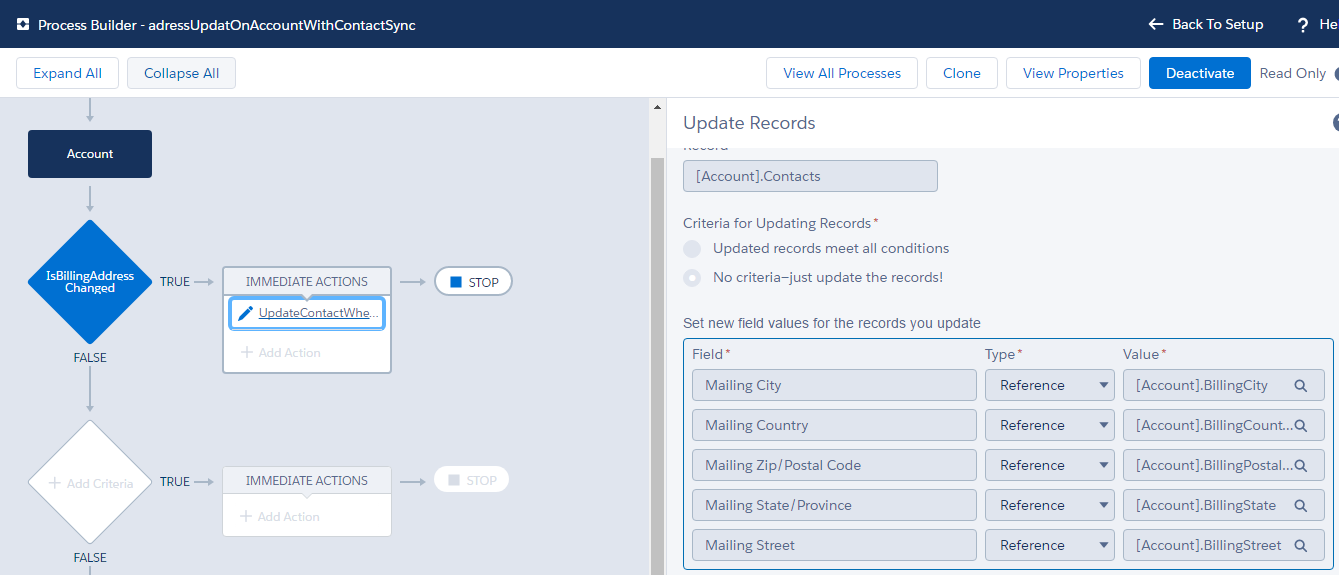The width and height of the screenshot is (1339, 575).
Task: Click the [Account].Contacts record field
Action: pos(810,176)
